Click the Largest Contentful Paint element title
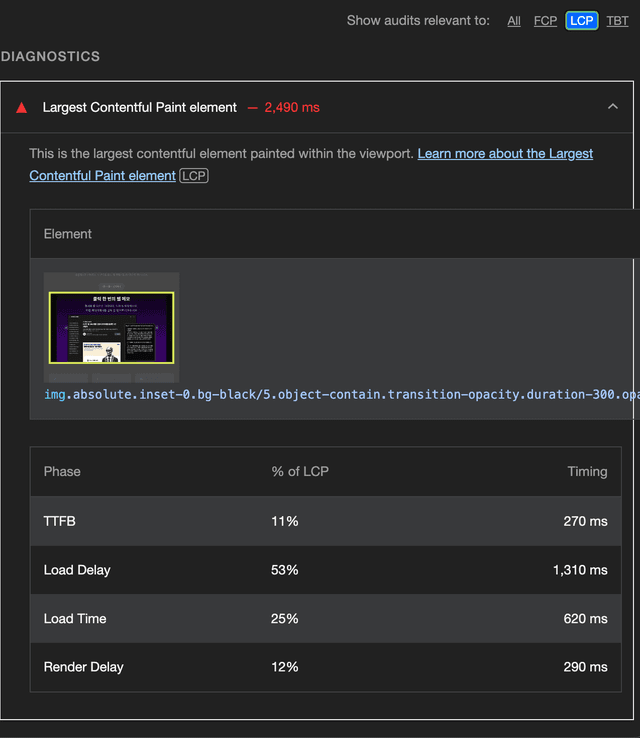The image size is (640, 738). [x=140, y=107]
